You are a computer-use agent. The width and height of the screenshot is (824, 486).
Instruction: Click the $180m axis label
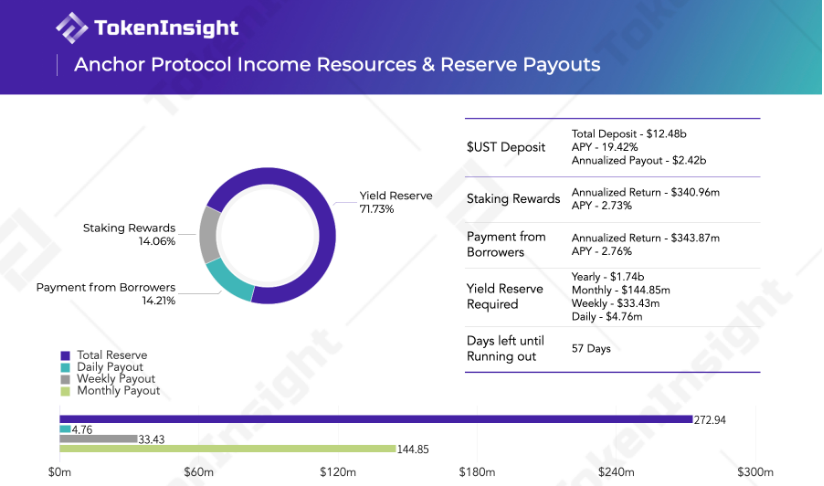pyautogui.click(x=477, y=472)
